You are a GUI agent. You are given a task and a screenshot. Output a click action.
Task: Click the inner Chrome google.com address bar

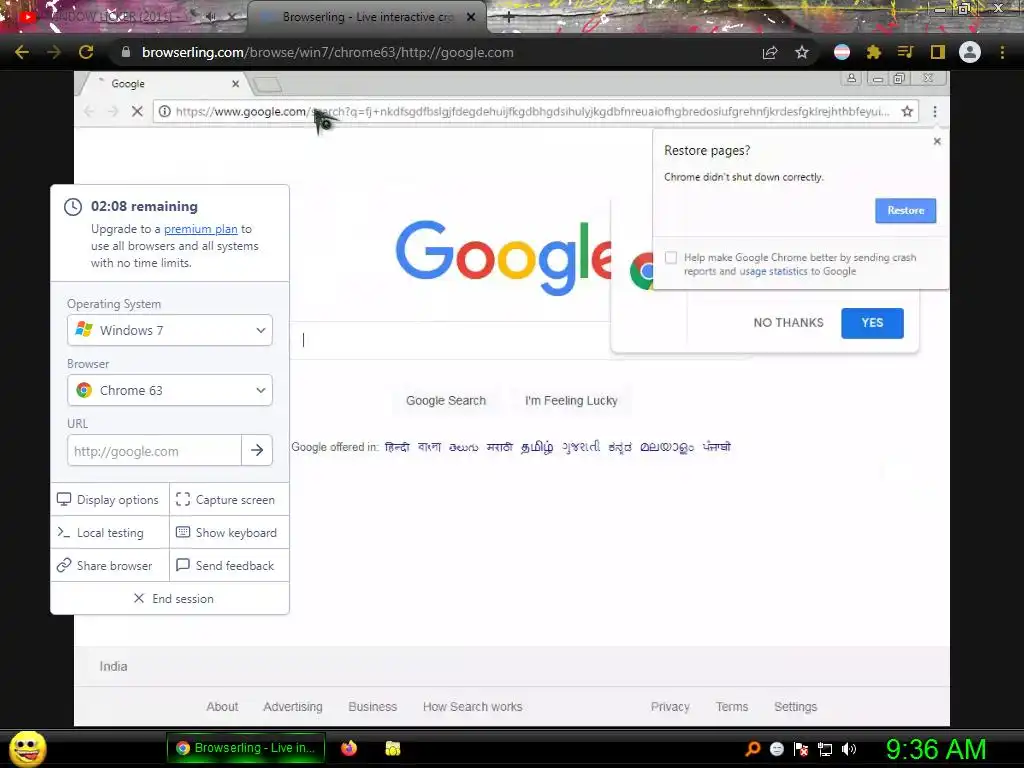(536, 112)
